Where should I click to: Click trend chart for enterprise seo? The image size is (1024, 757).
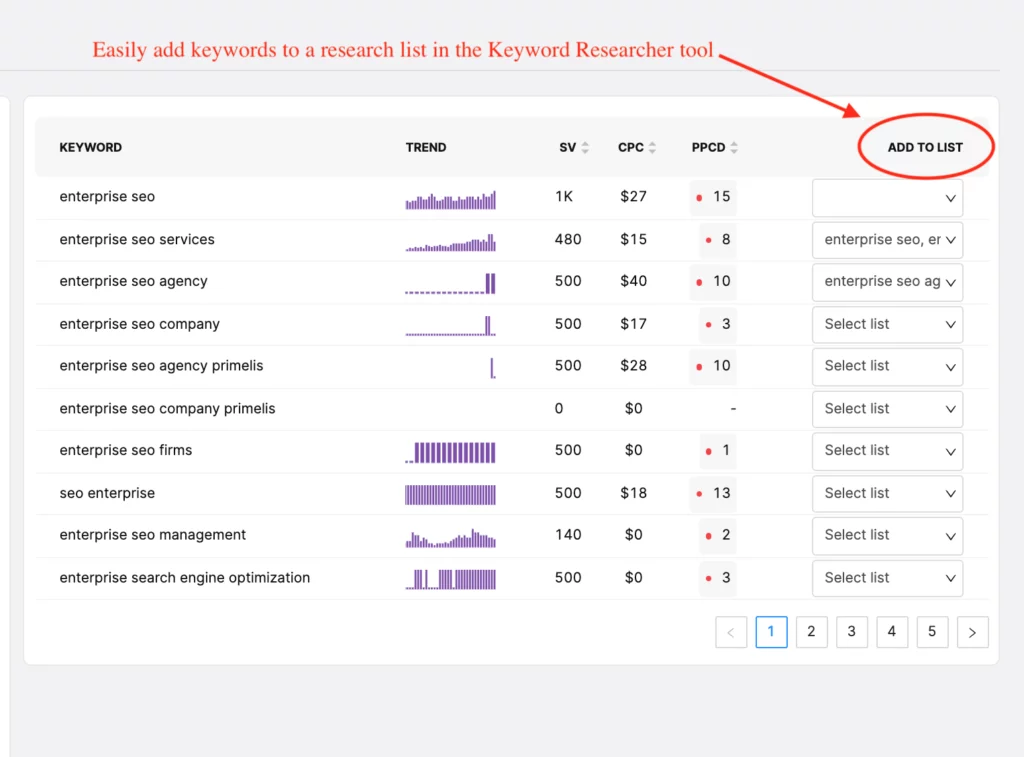click(x=450, y=200)
